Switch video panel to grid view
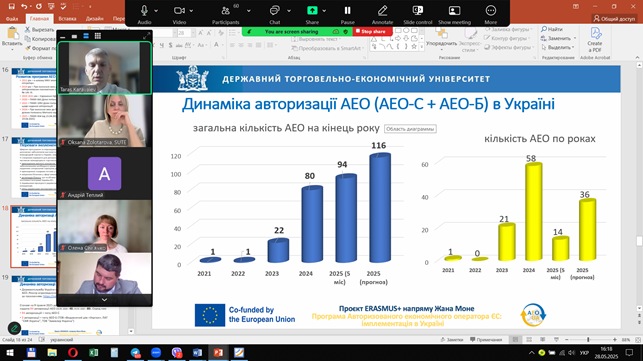Viewport: 643px width, 361px height. pyautogui.click(x=98, y=36)
